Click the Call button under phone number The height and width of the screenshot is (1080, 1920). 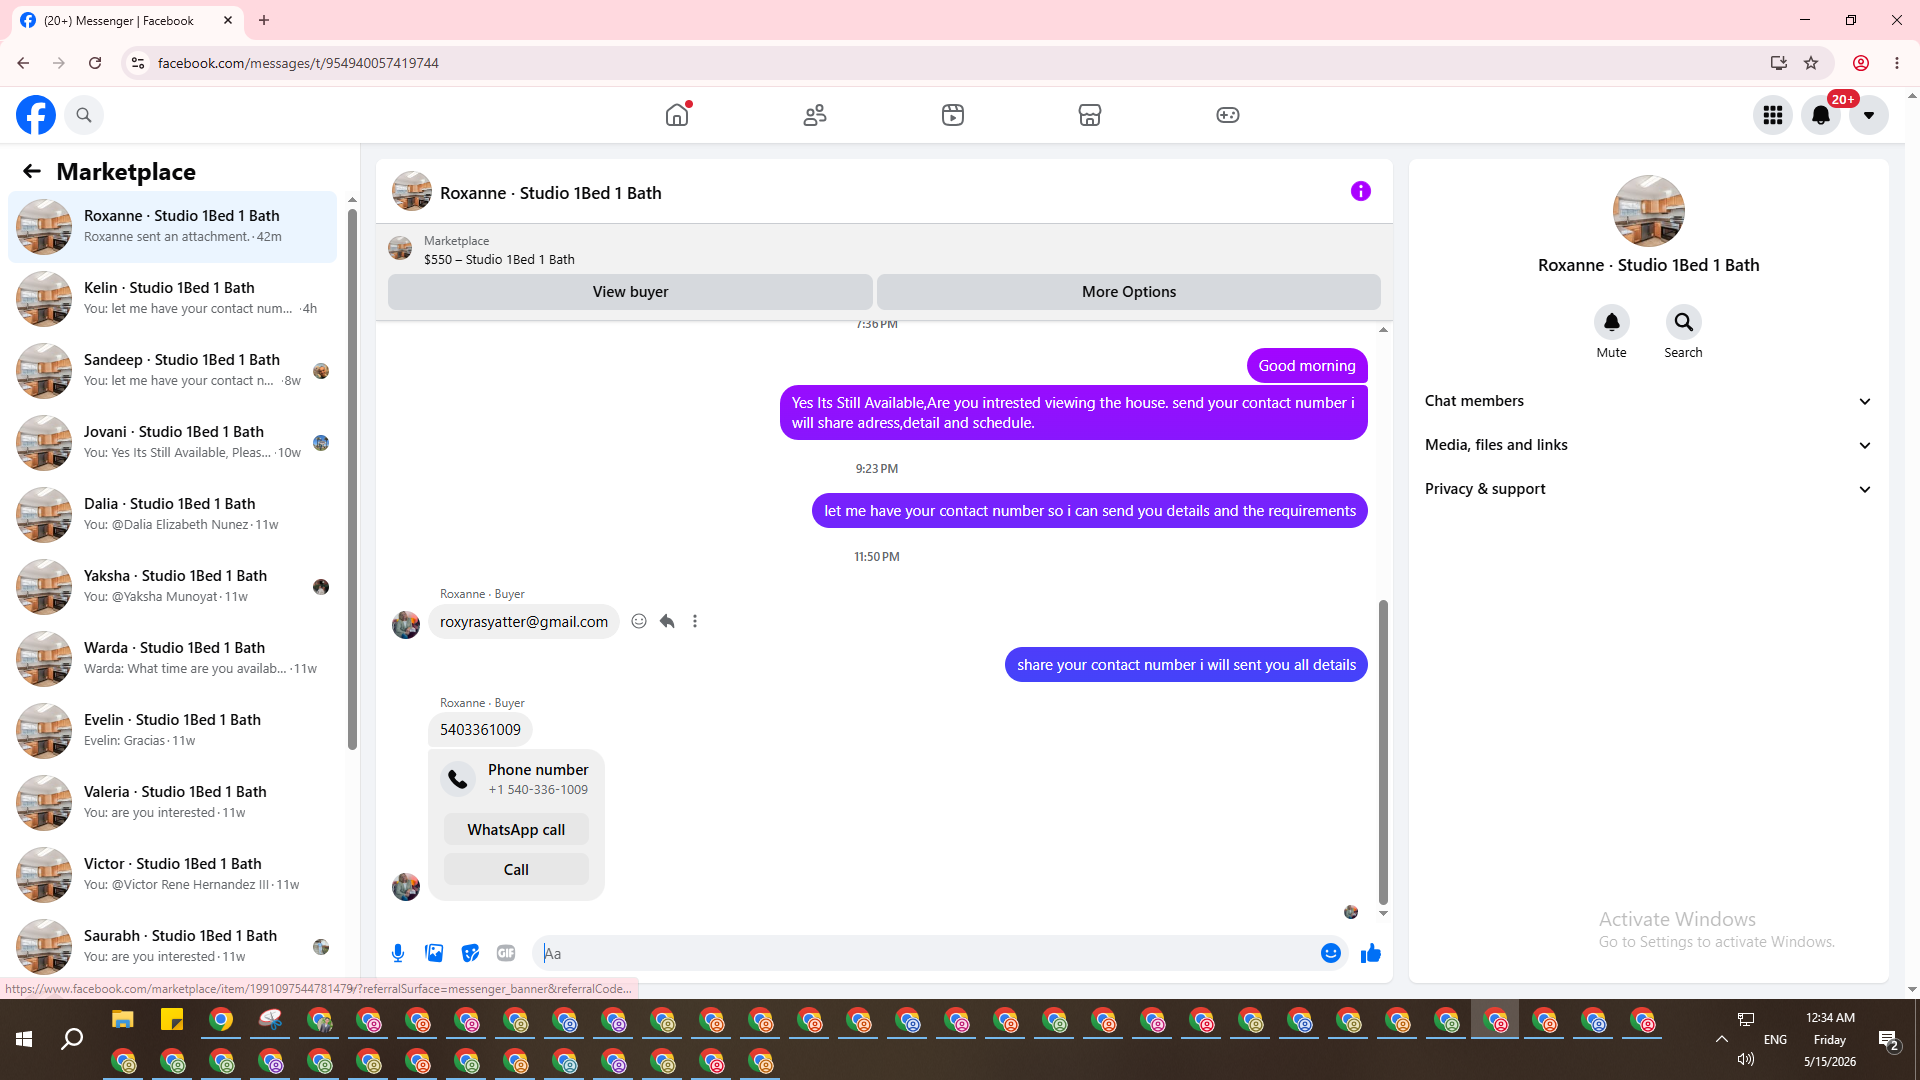click(516, 870)
